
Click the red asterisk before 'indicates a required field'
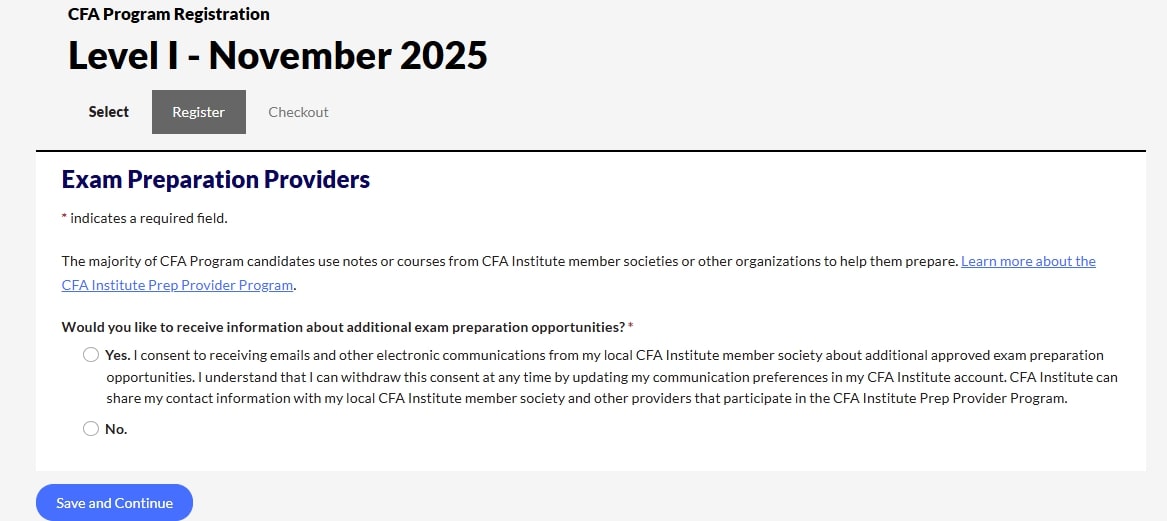[x=64, y=217]
